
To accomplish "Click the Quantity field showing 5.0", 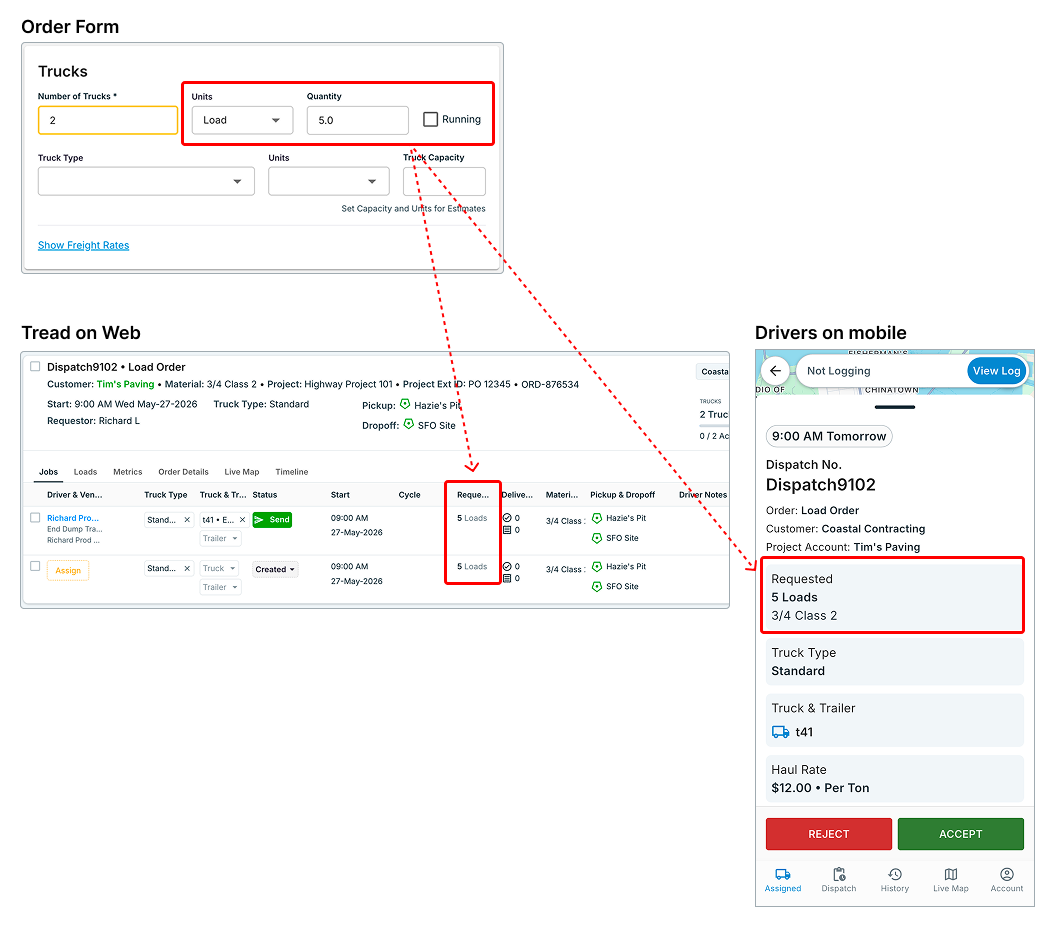I will (358, 120).
